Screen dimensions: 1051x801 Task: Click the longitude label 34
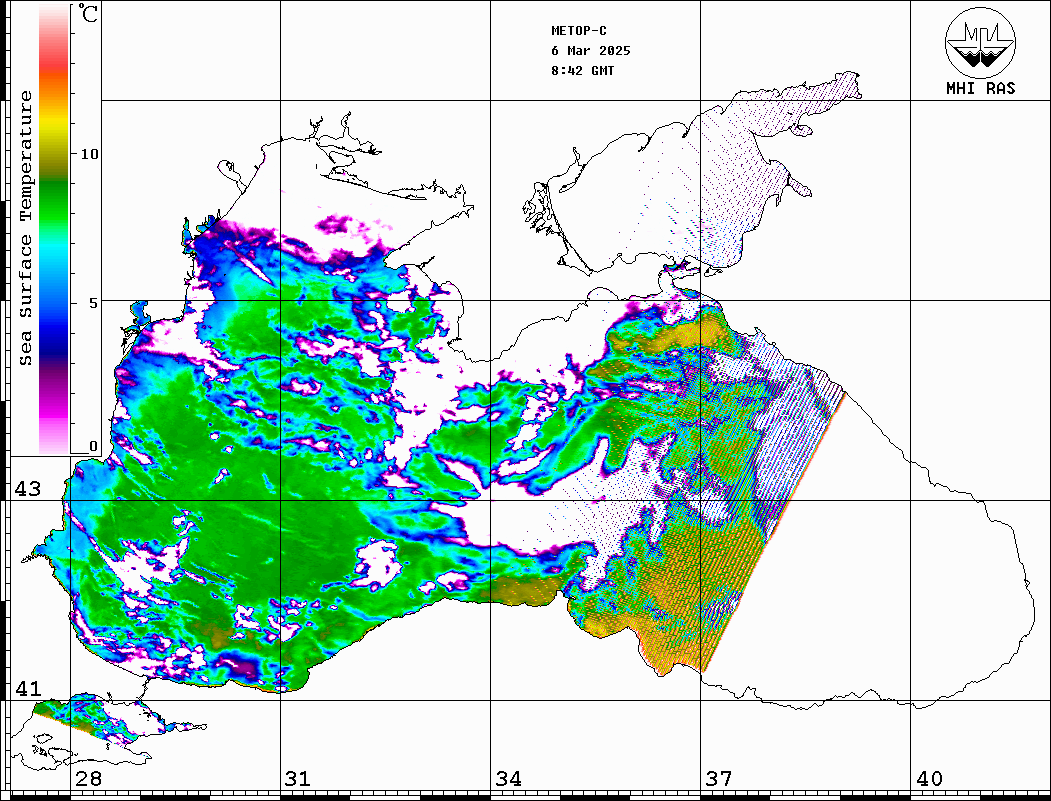509,779
